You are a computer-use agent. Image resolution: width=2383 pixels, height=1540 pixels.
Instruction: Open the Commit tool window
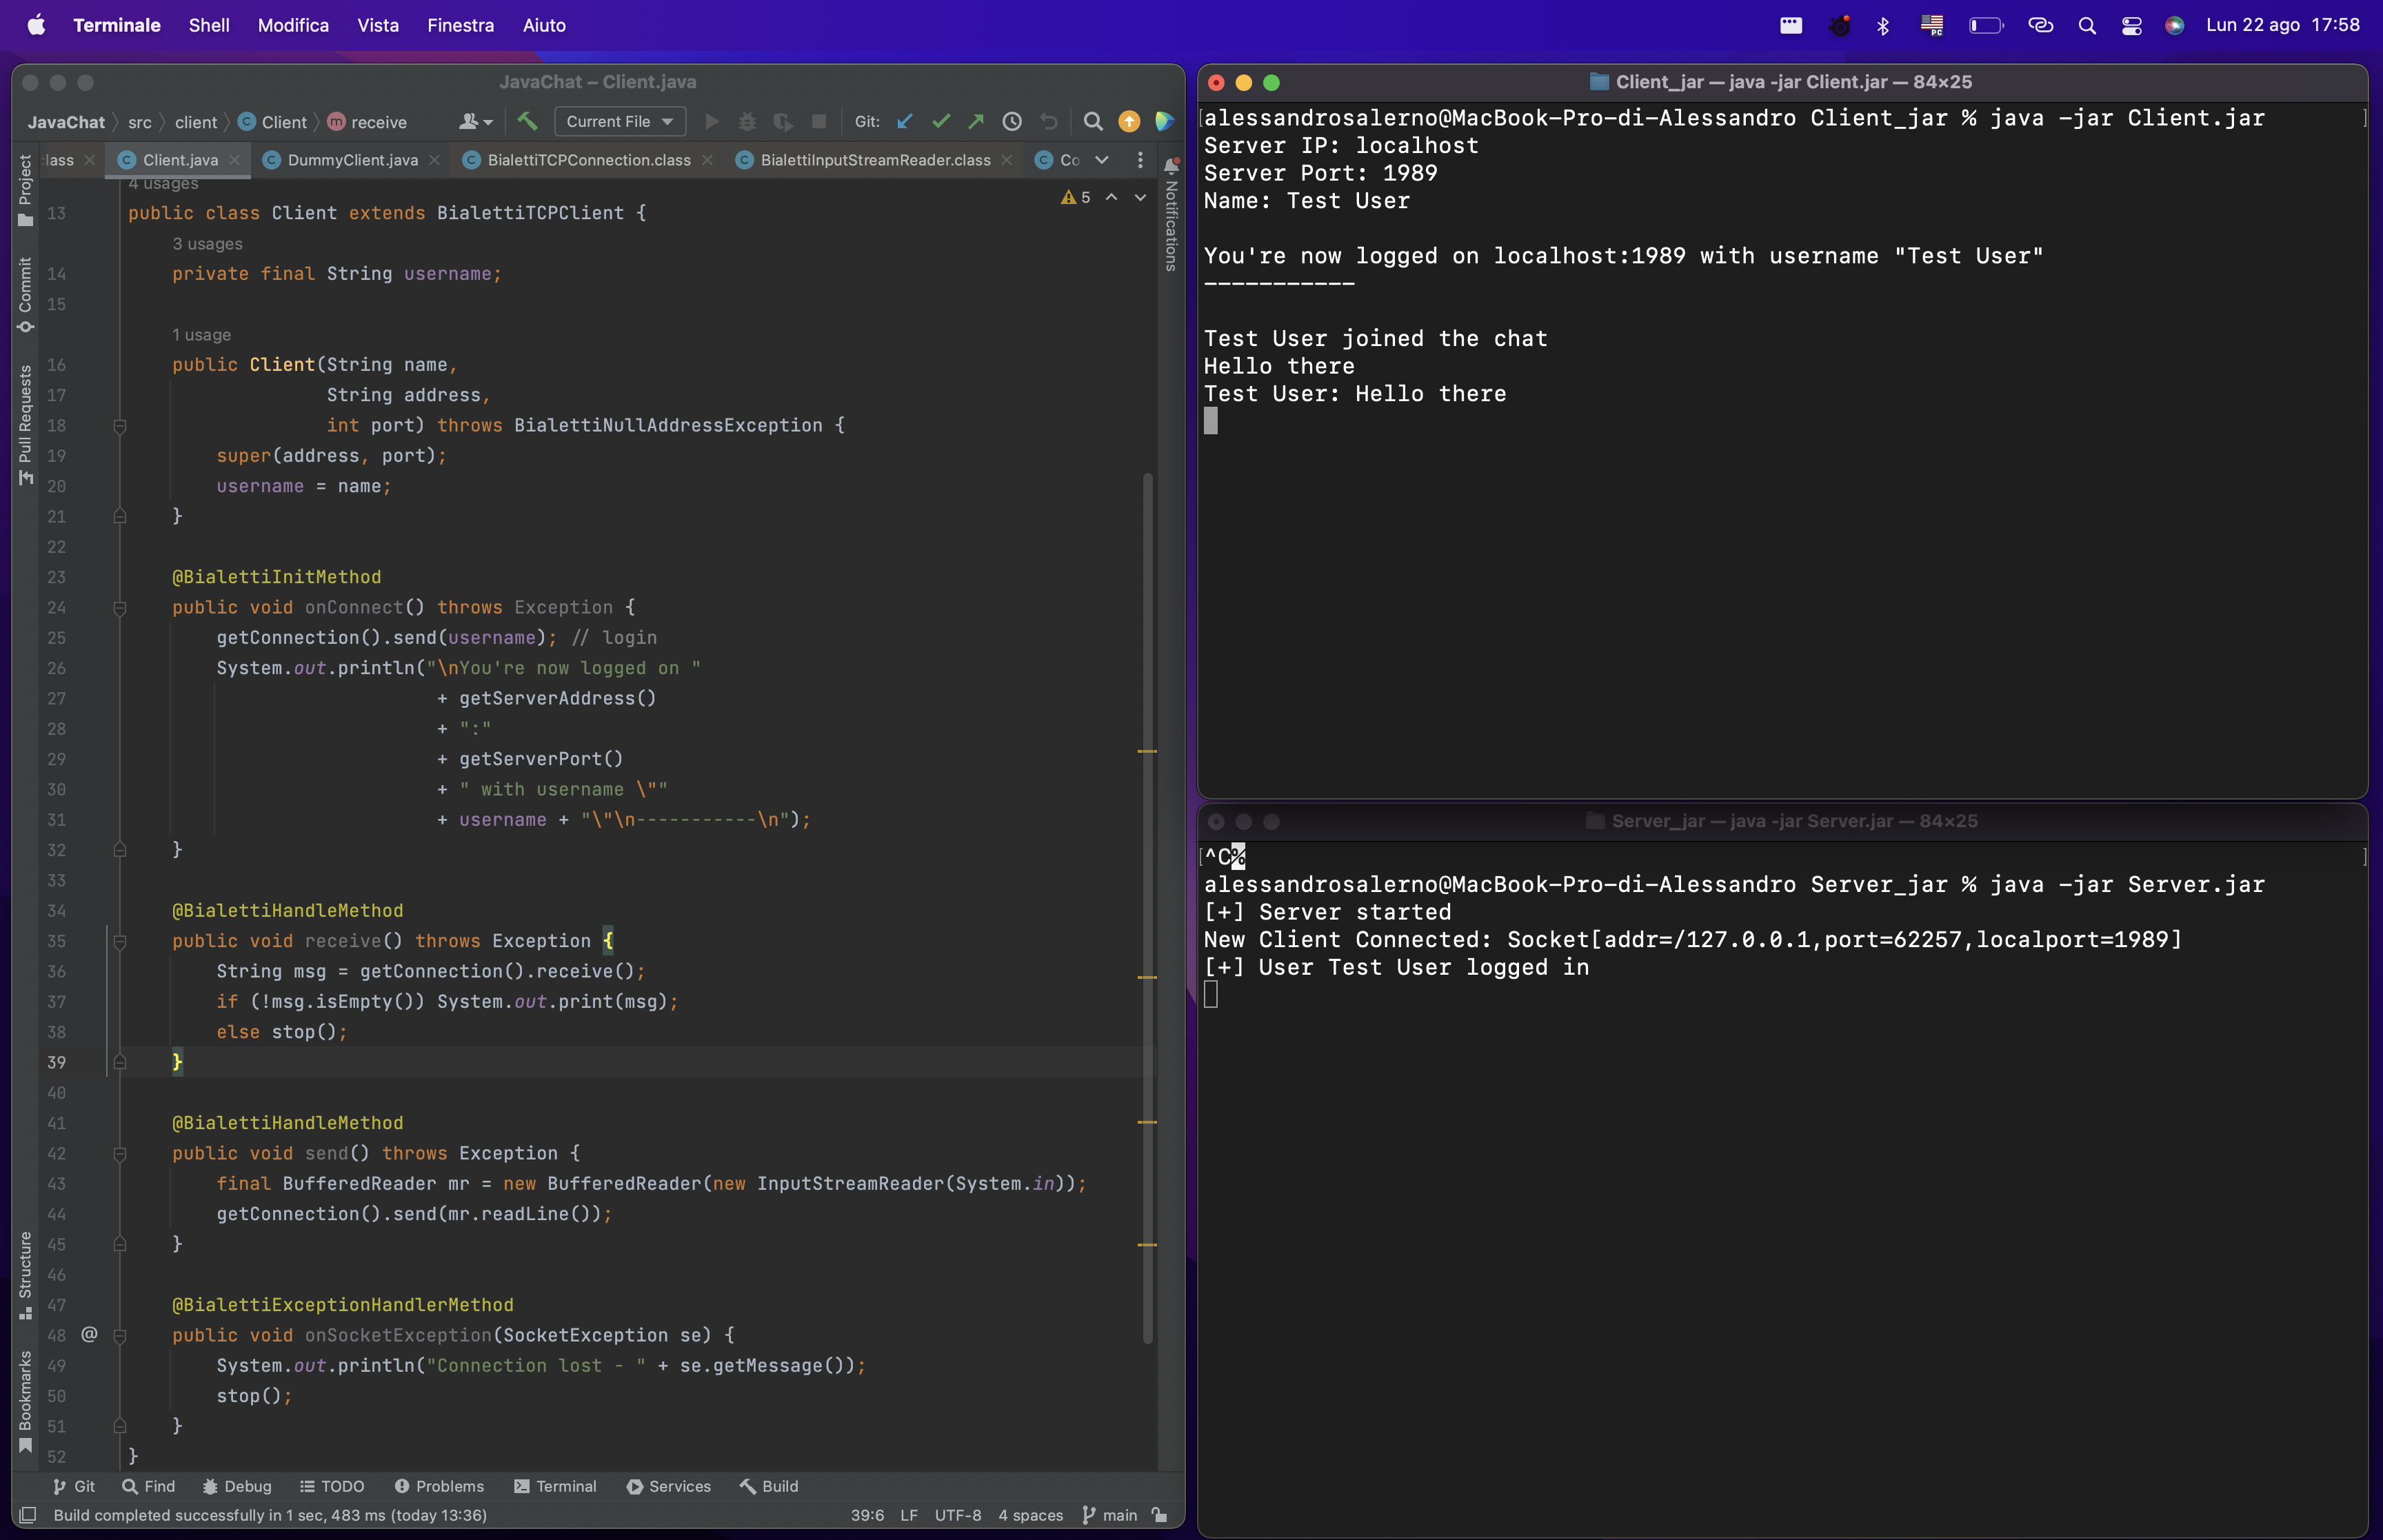tap(25, 295)
